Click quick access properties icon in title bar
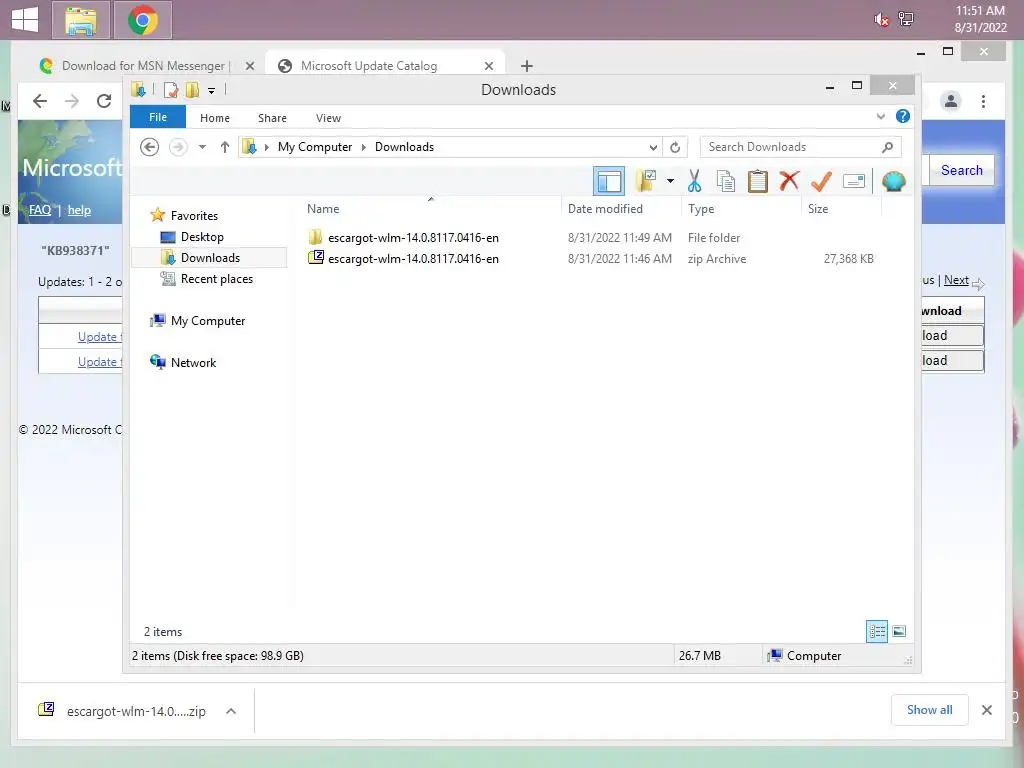 [x=171, y=89]
